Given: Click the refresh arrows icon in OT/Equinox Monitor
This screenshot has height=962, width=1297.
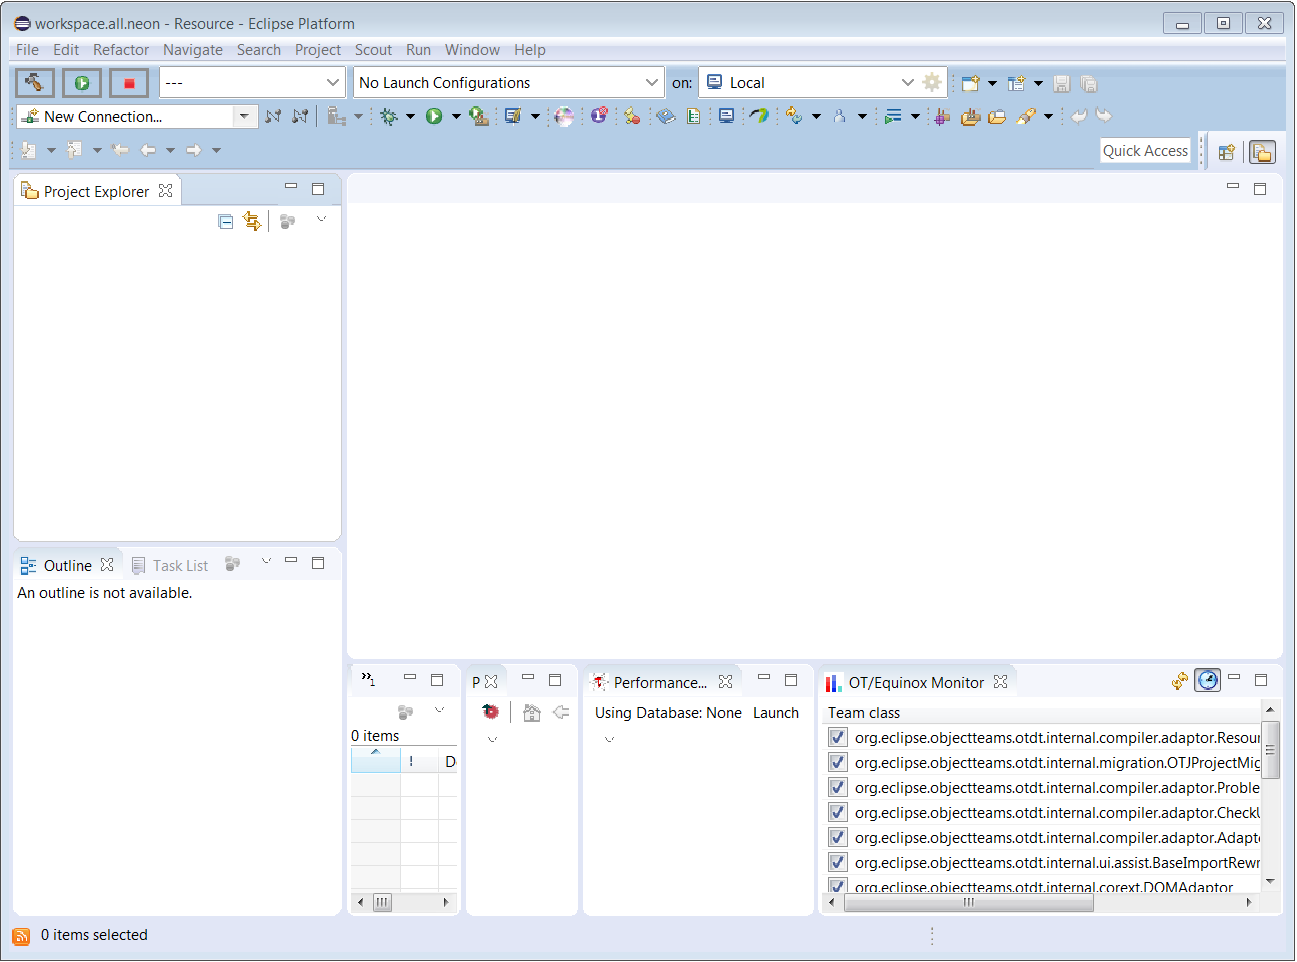Looking at the screenshot, I should pos(1180,681).
